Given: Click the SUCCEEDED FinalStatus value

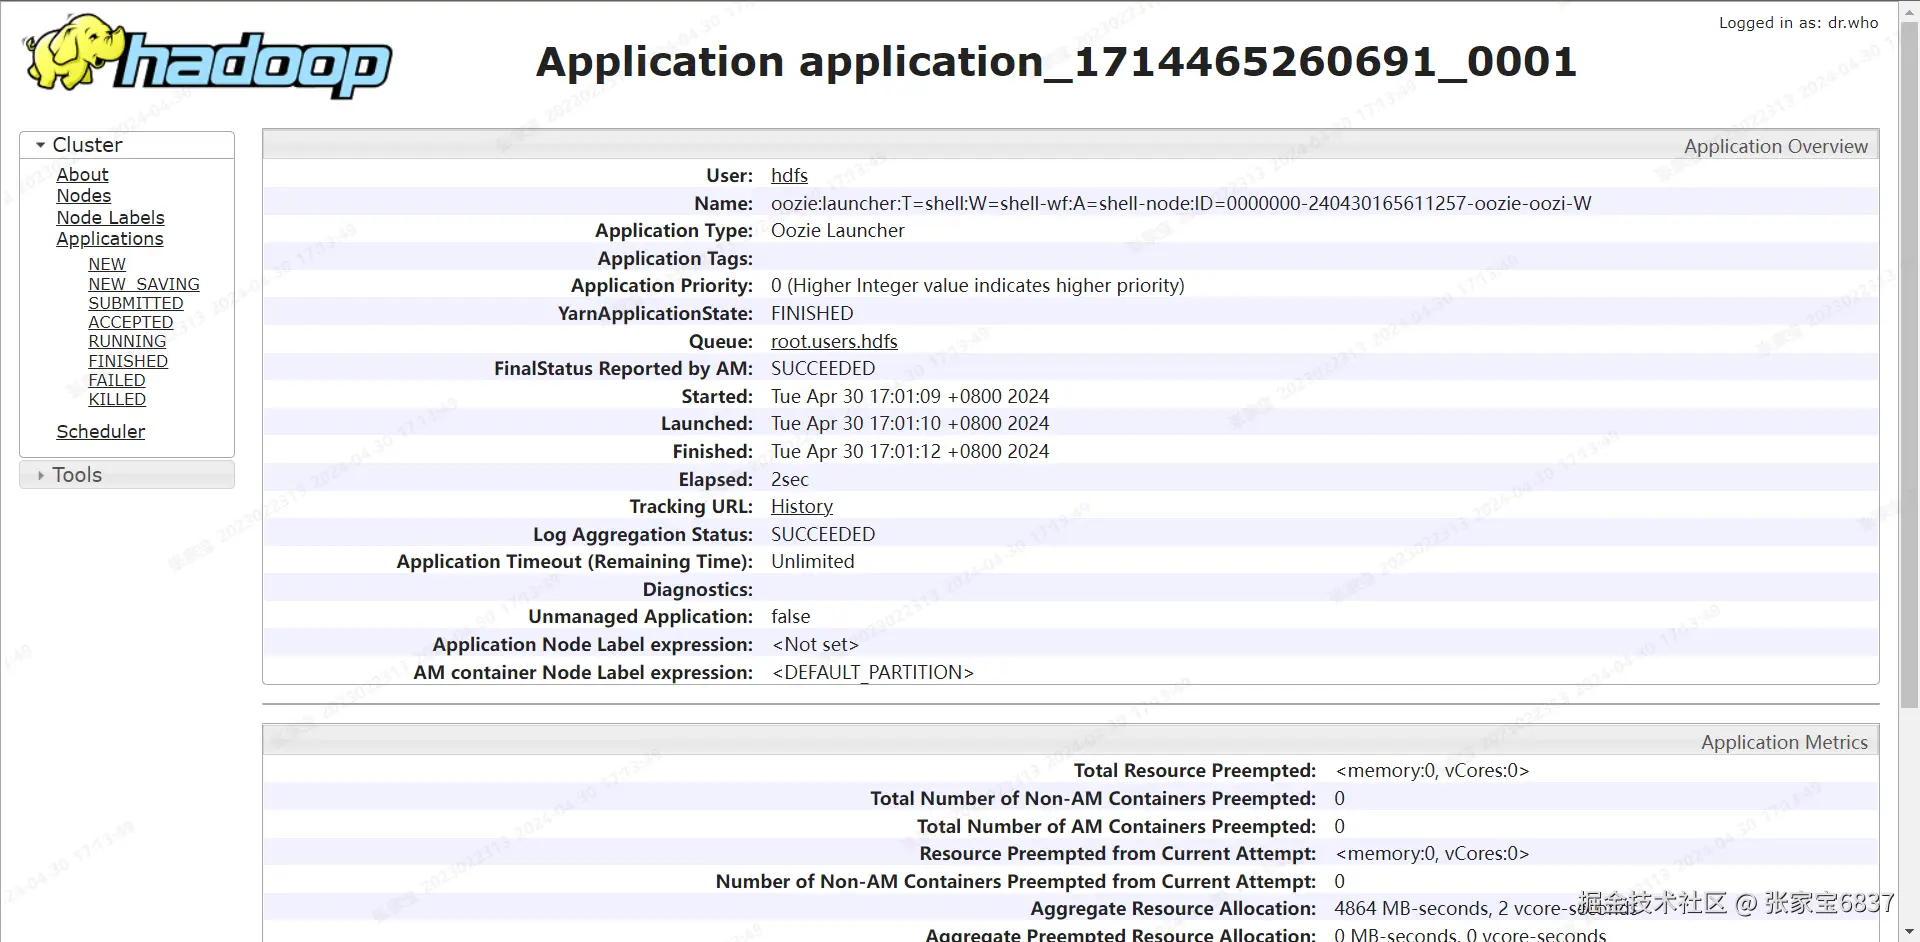Looking at the screenshot, I should (823, 369).
